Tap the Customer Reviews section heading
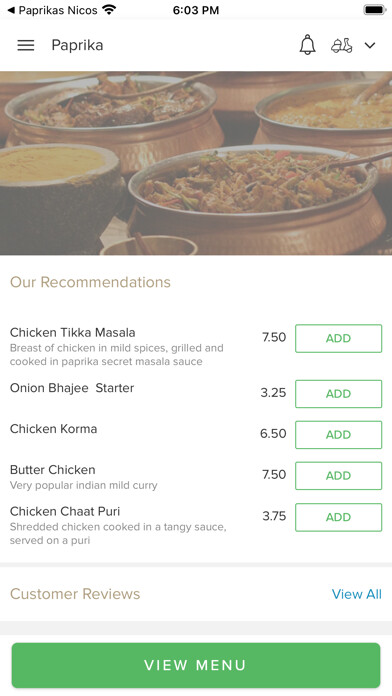The width and height of the screenshot is (392, 696). pyautogui.click(x=75, y=594)
